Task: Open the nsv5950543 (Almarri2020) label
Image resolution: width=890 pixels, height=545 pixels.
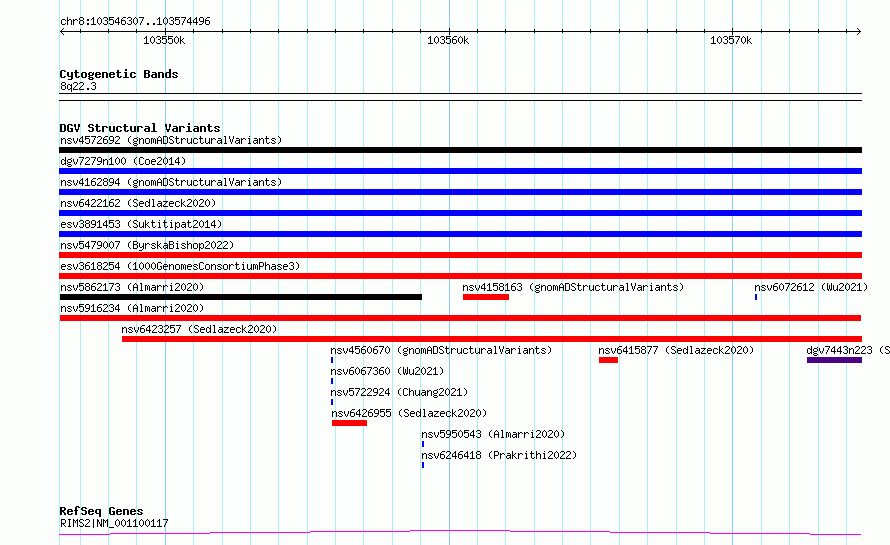Action: tap(493, 434)
